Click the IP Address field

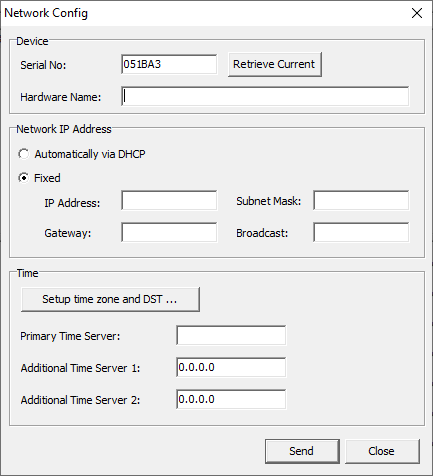tap(169, 201)
